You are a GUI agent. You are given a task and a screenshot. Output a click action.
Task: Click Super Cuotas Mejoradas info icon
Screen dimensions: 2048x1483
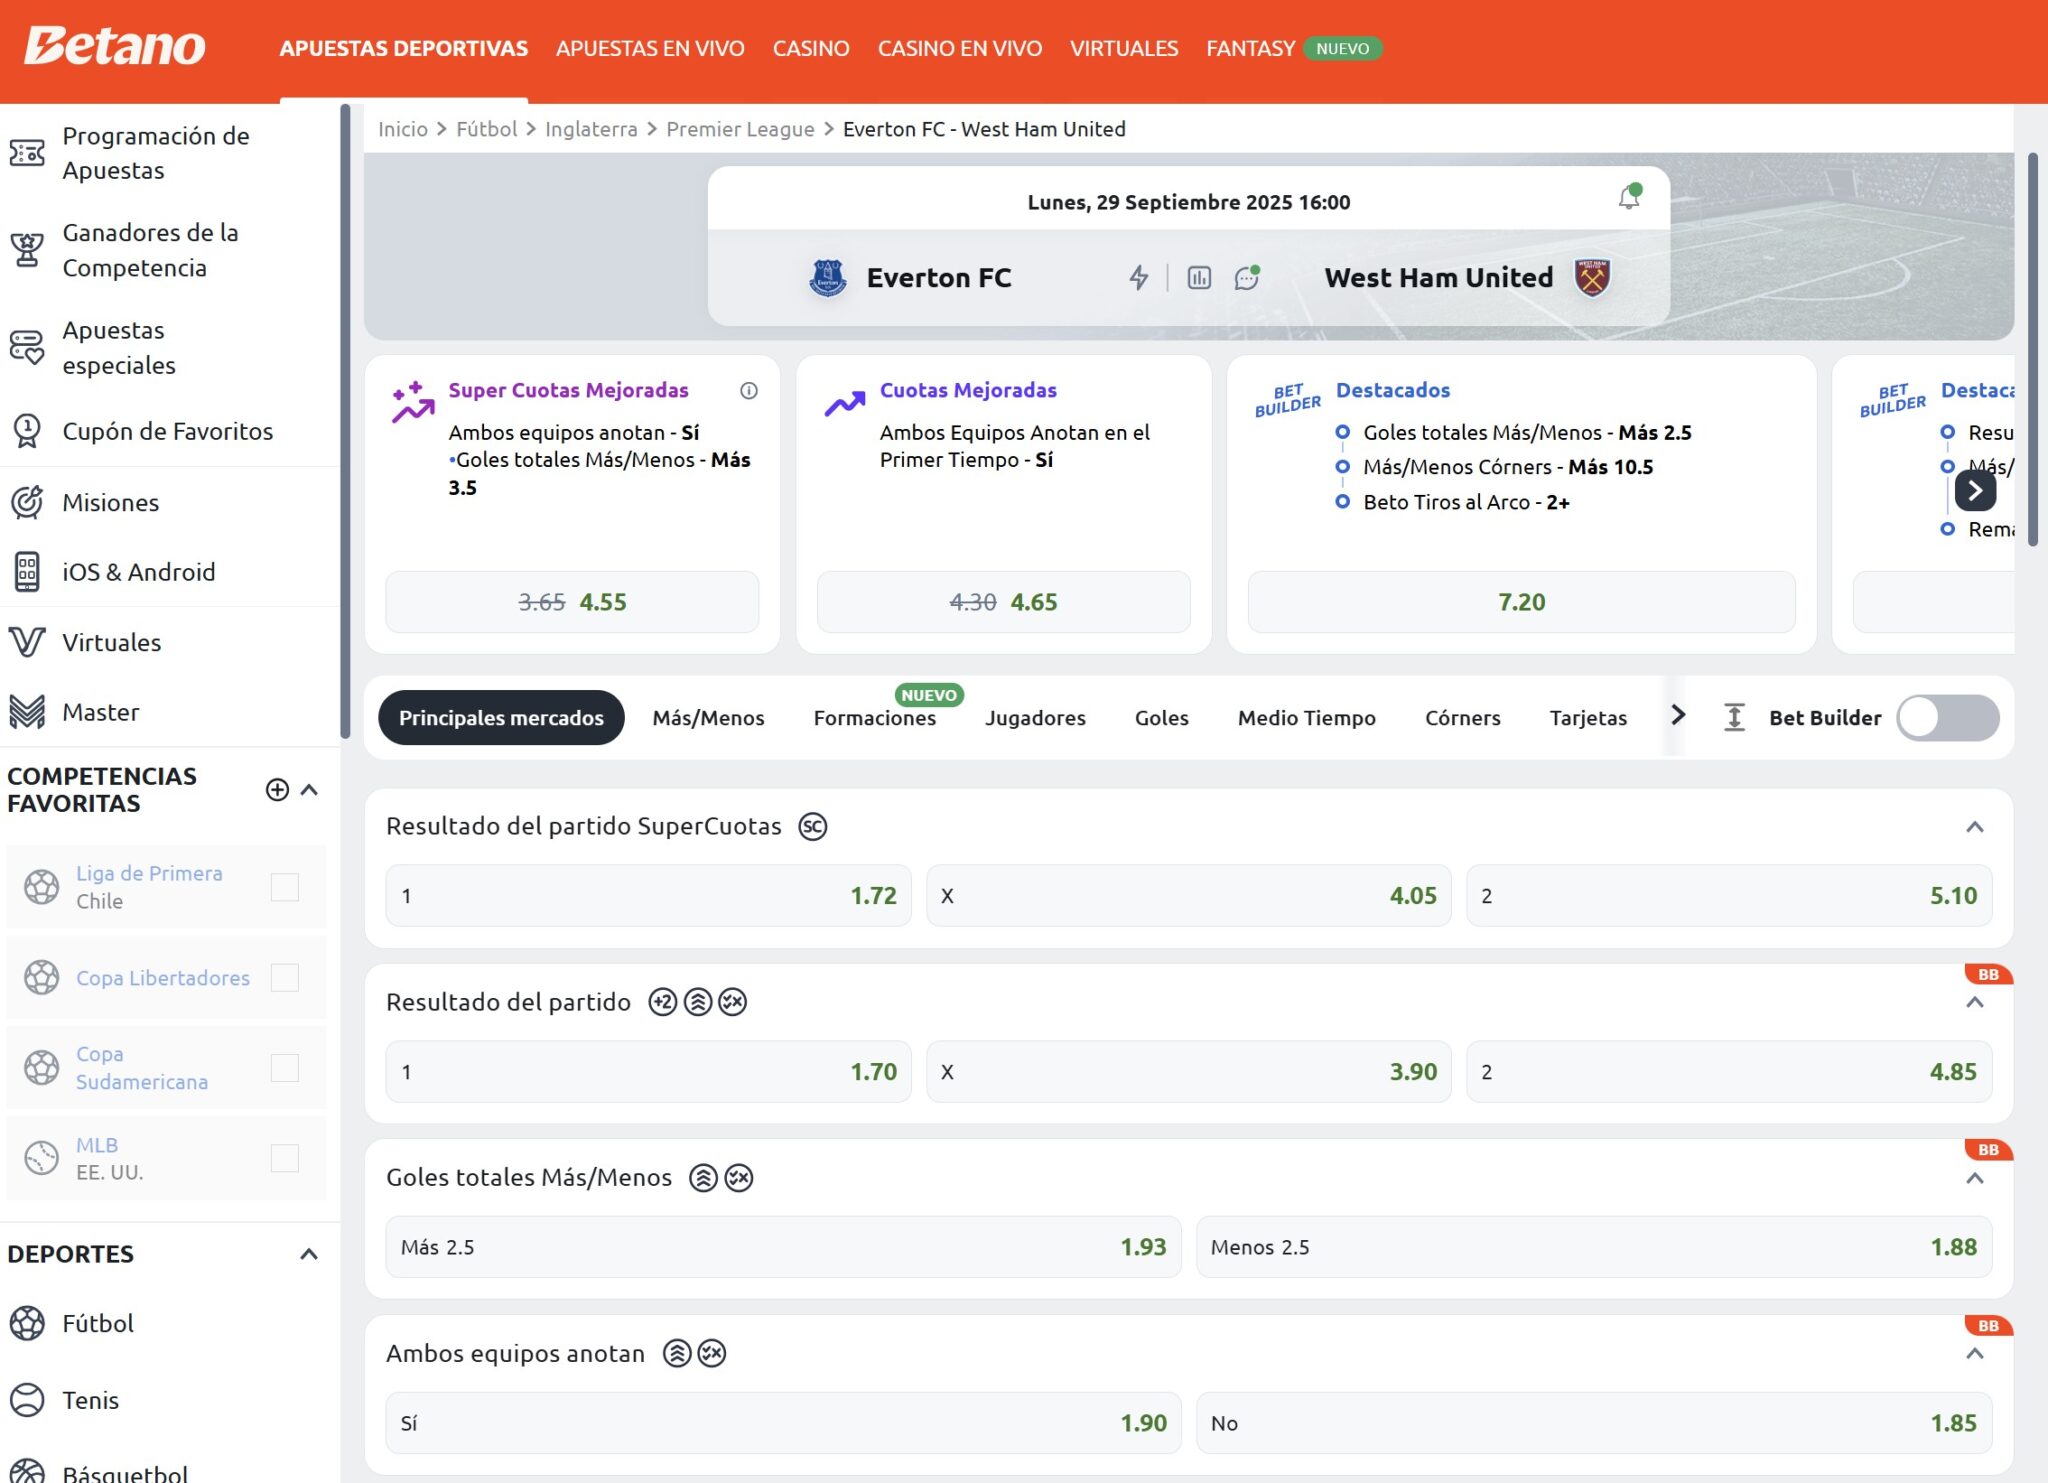[749, 391]
